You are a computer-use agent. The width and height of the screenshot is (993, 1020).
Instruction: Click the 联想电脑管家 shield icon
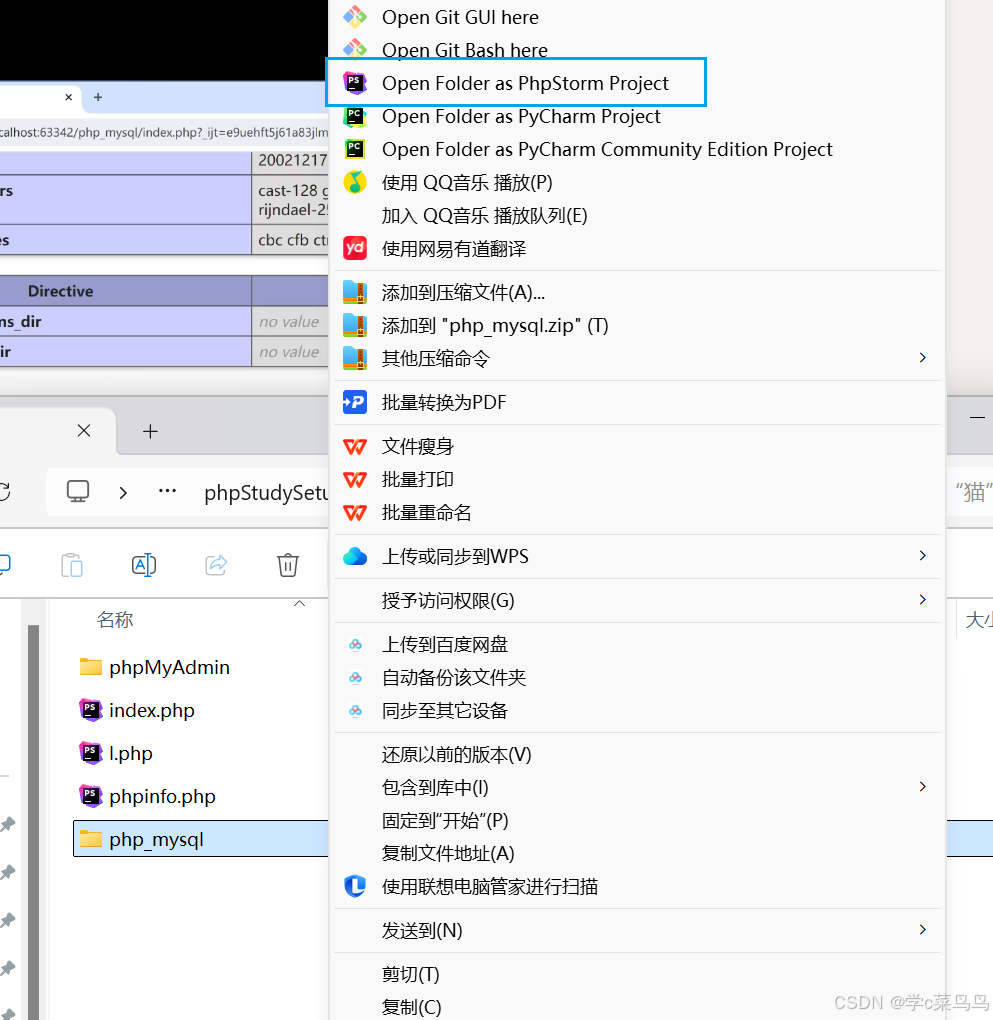[355, 886]
